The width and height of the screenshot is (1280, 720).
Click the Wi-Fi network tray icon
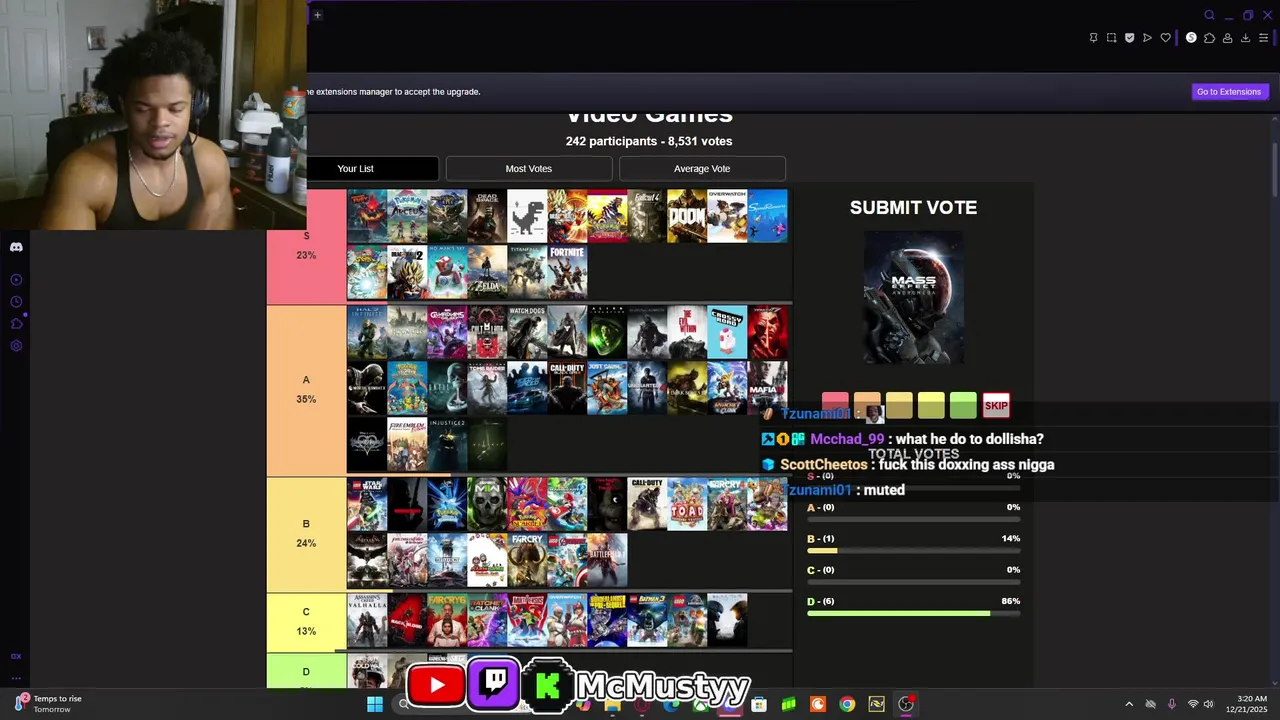[x=1192, y=704]
